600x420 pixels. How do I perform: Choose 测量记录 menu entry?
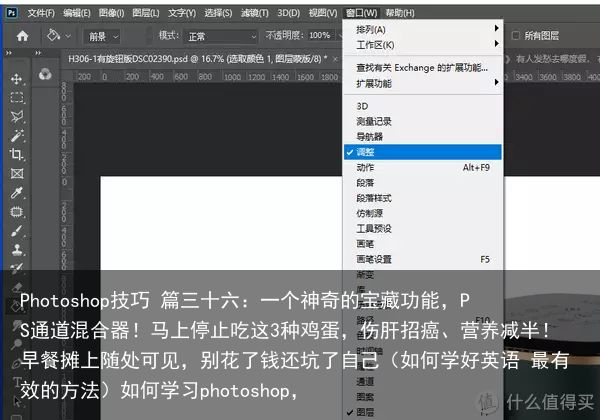point(422,121)
